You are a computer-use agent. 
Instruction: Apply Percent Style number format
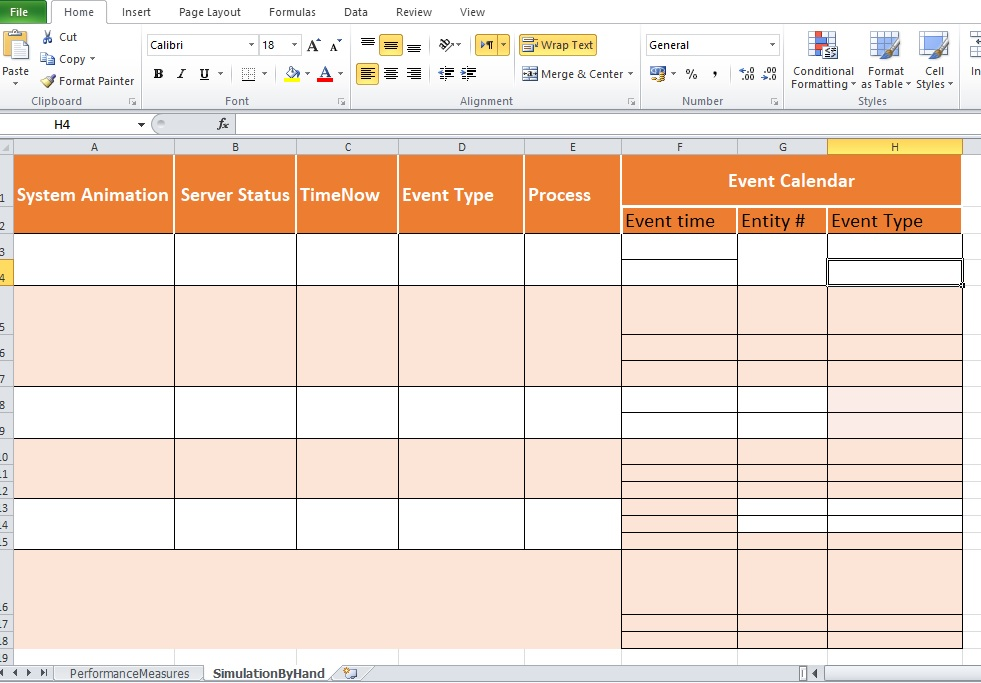pos(691,73)
